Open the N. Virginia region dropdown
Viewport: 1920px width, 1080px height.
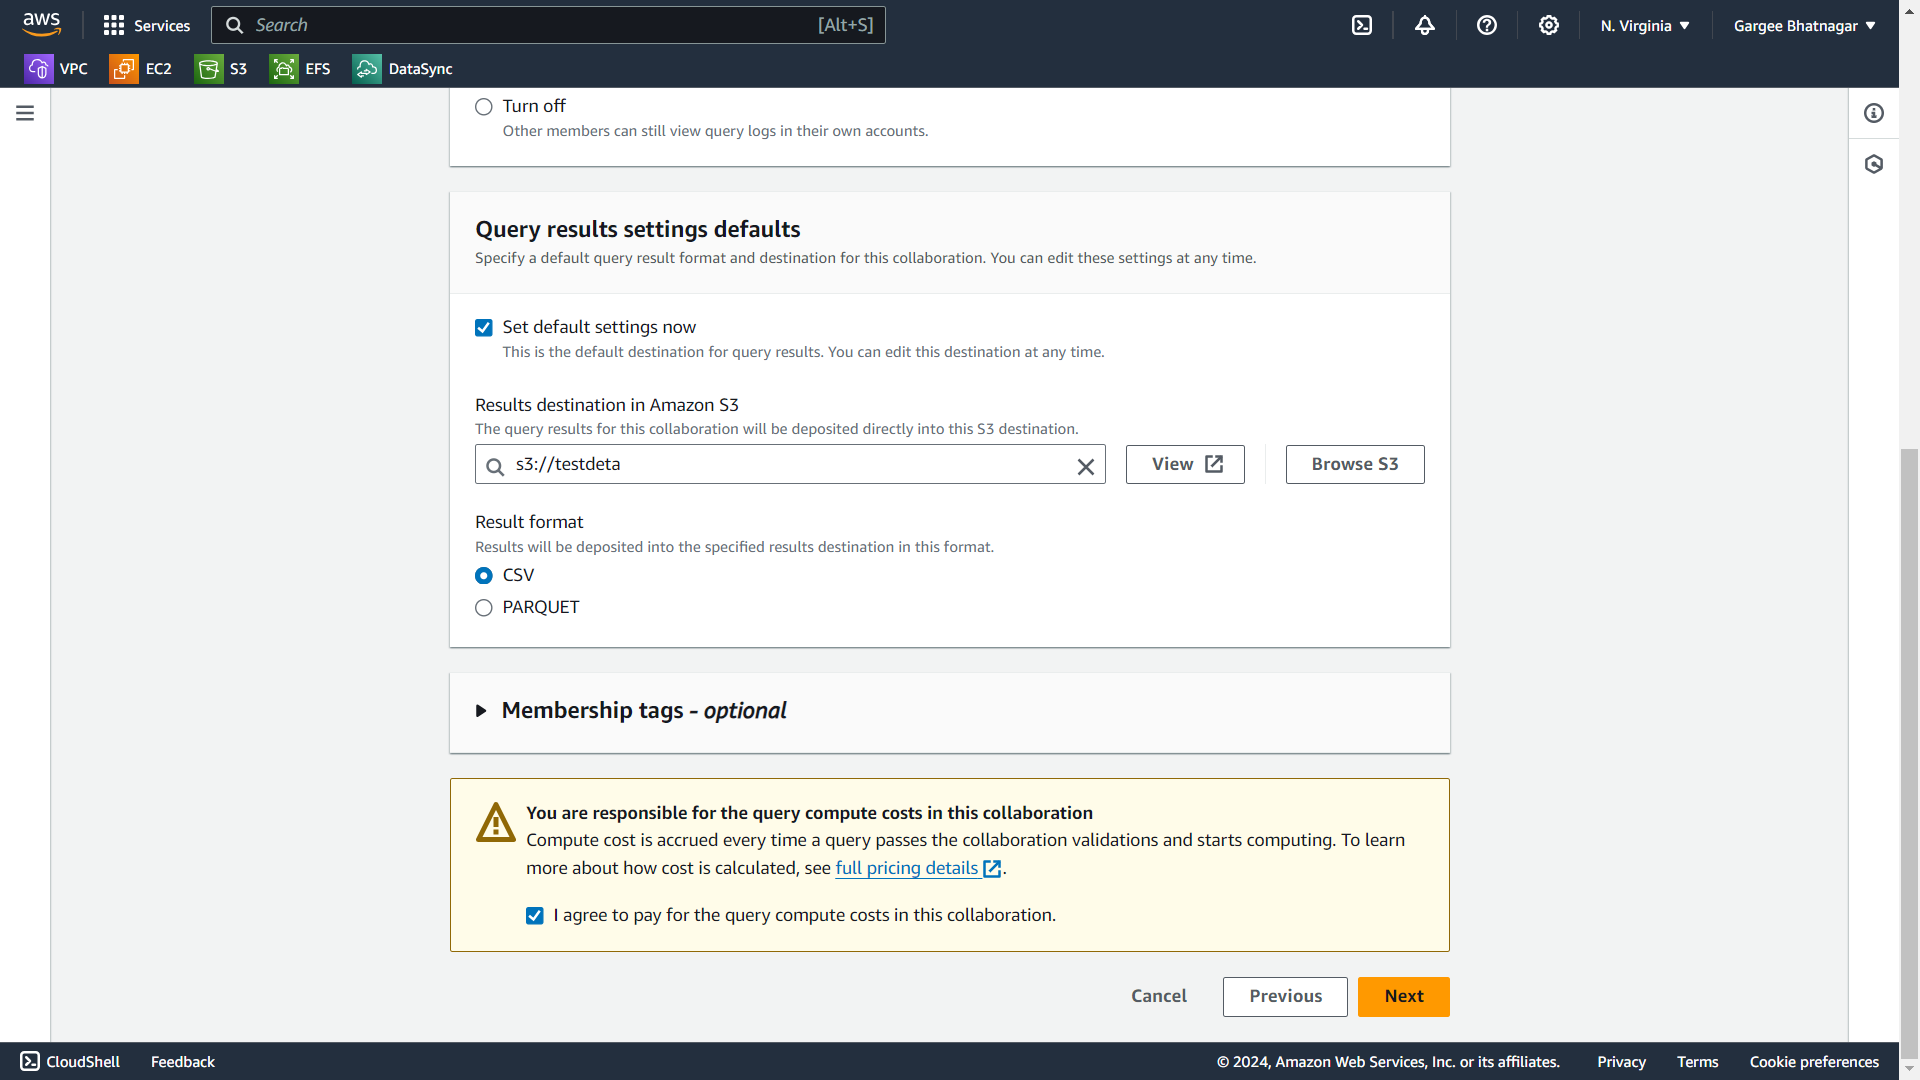pos(1645,26)
